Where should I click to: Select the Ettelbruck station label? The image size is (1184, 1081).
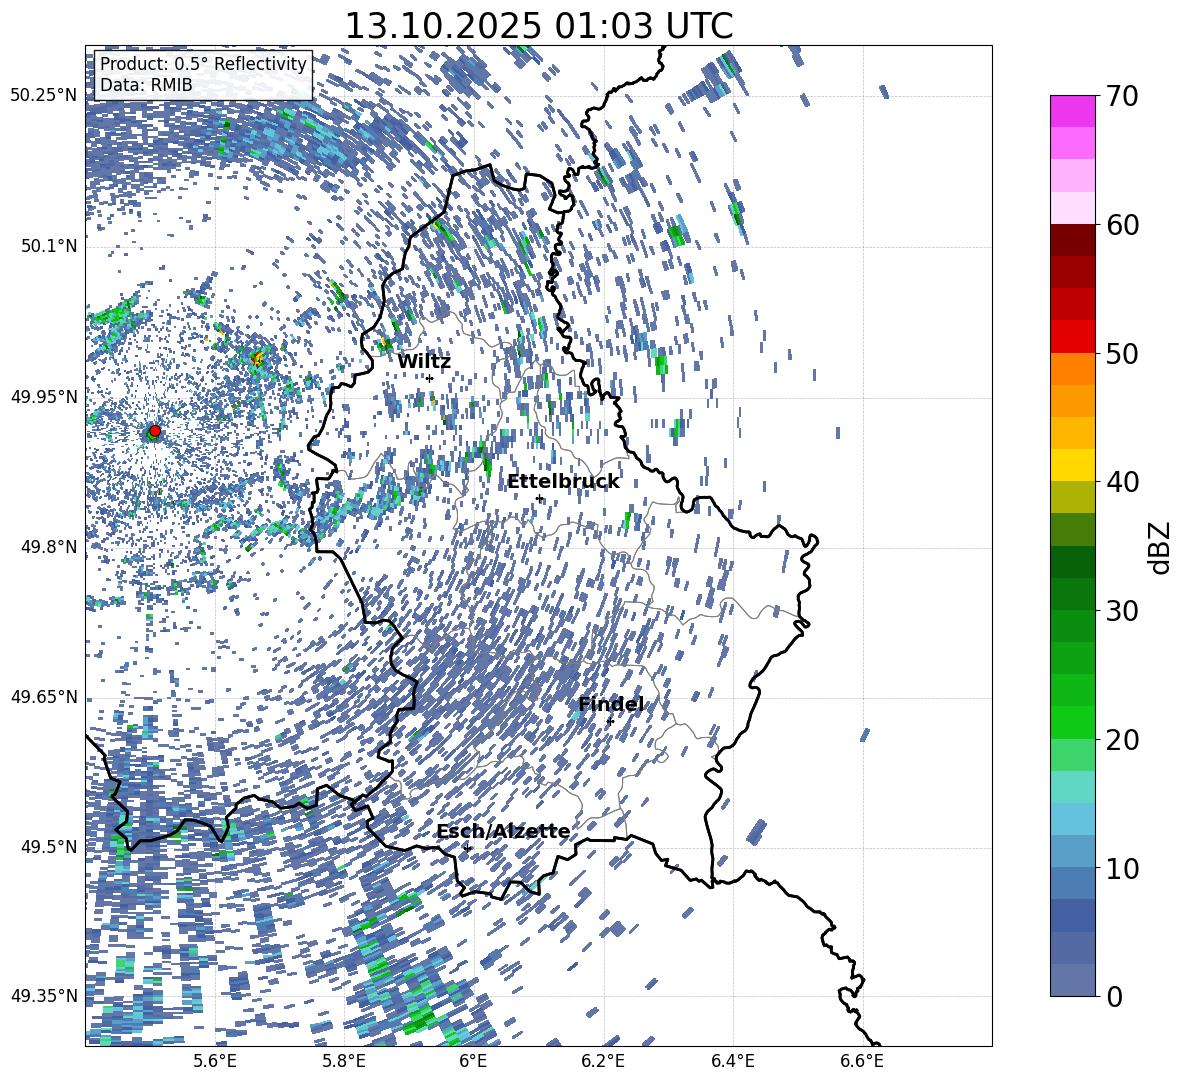(563, 482)
